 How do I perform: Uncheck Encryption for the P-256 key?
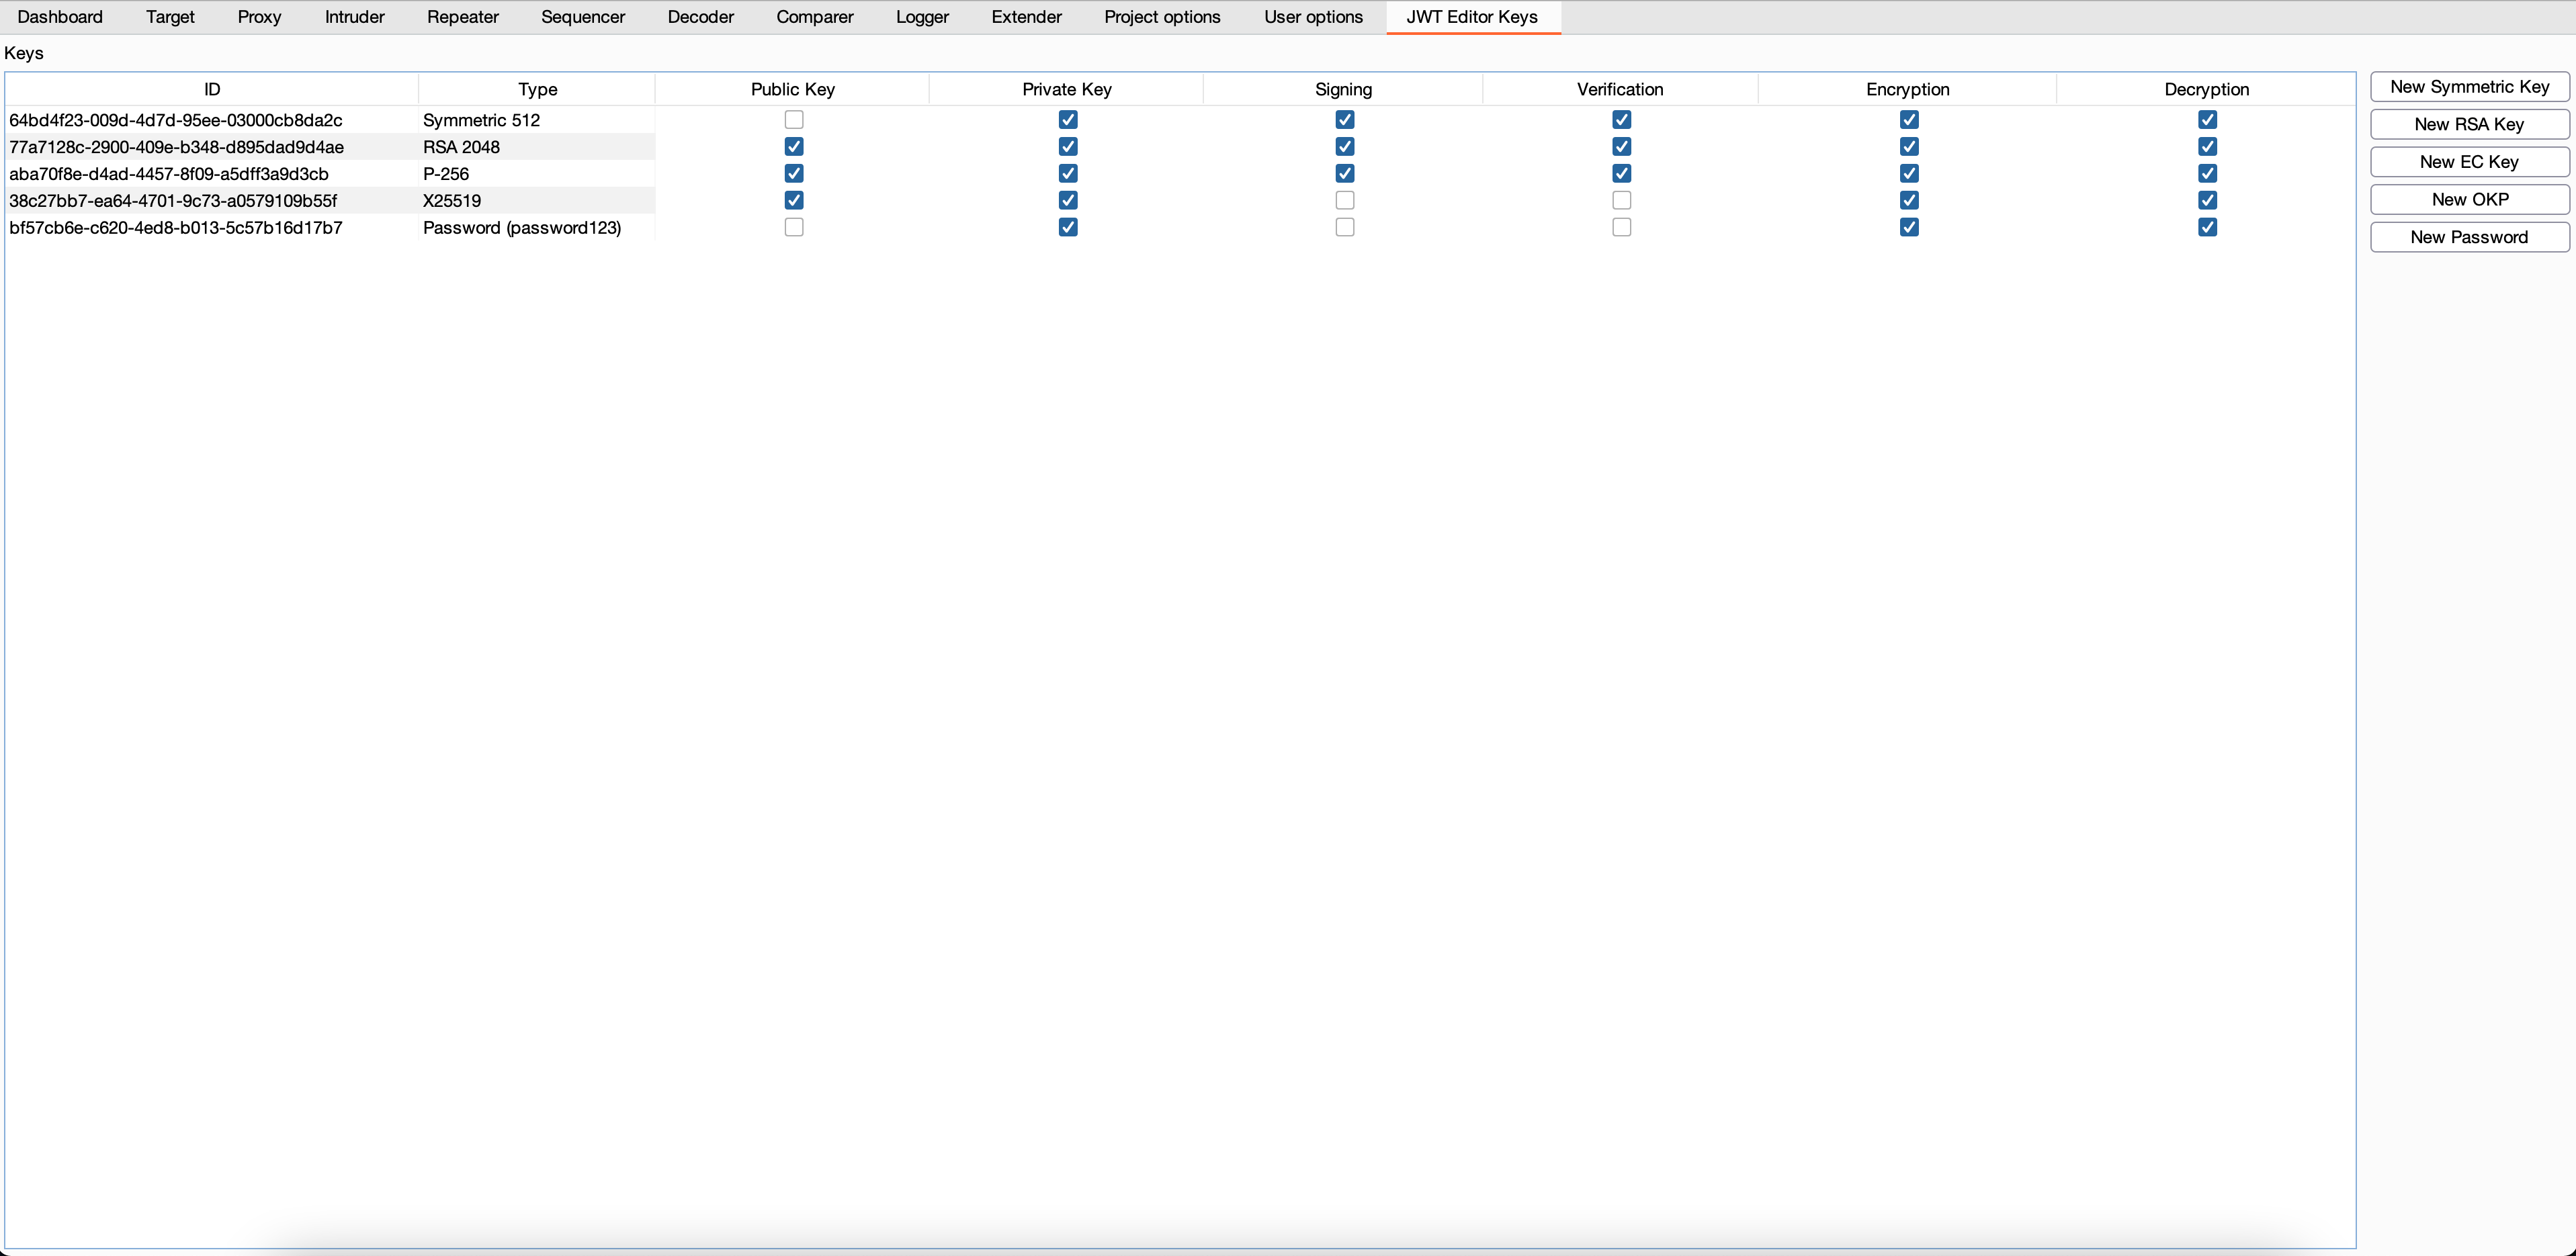1908,174
